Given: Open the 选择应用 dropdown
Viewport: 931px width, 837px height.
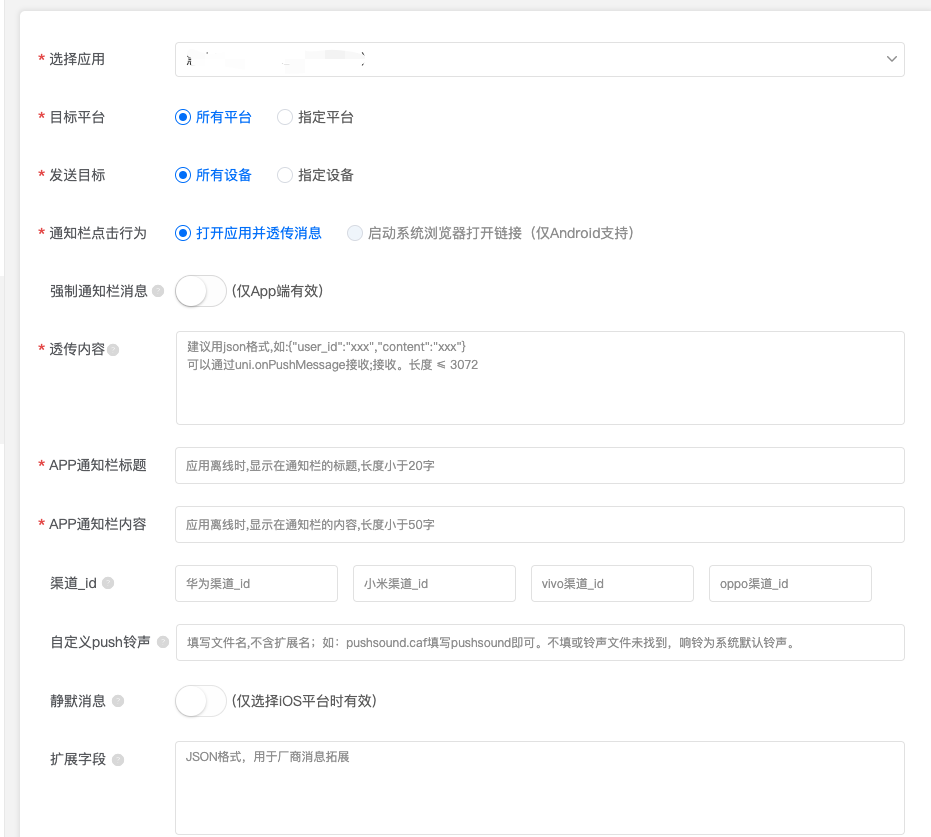Looking at the screenshot, I should [539, 59].
